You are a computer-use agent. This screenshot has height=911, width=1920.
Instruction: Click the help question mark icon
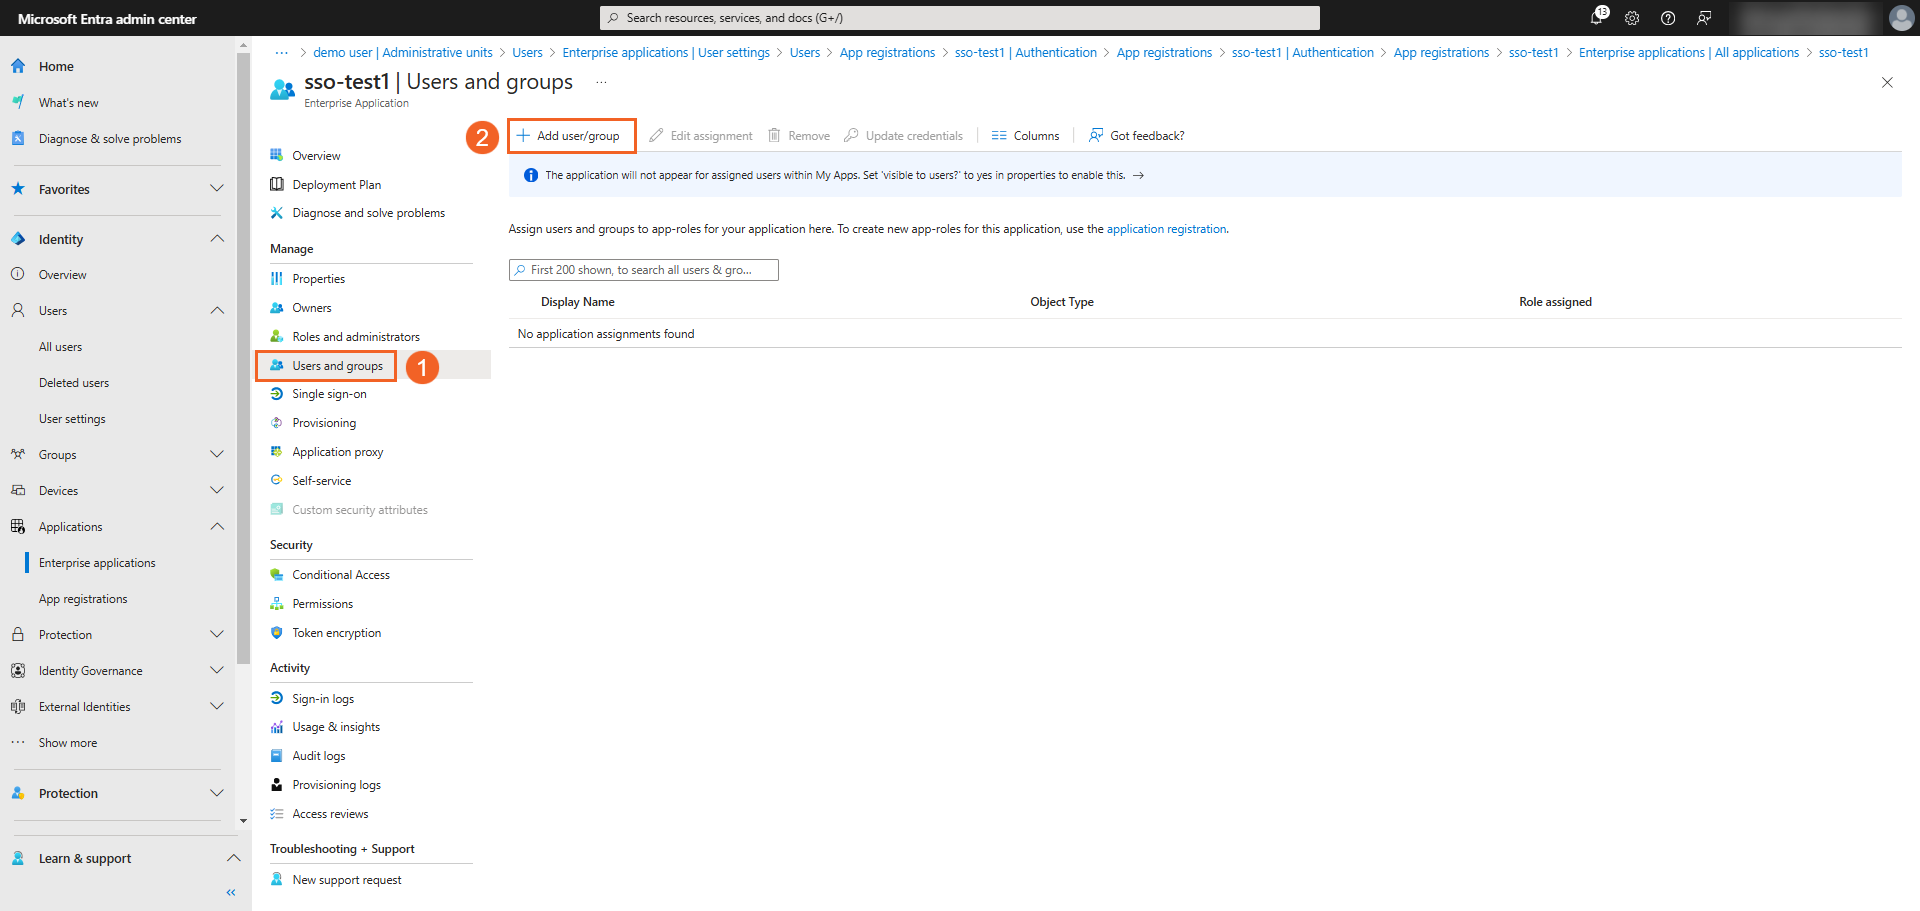click(x=1668, y=18)
